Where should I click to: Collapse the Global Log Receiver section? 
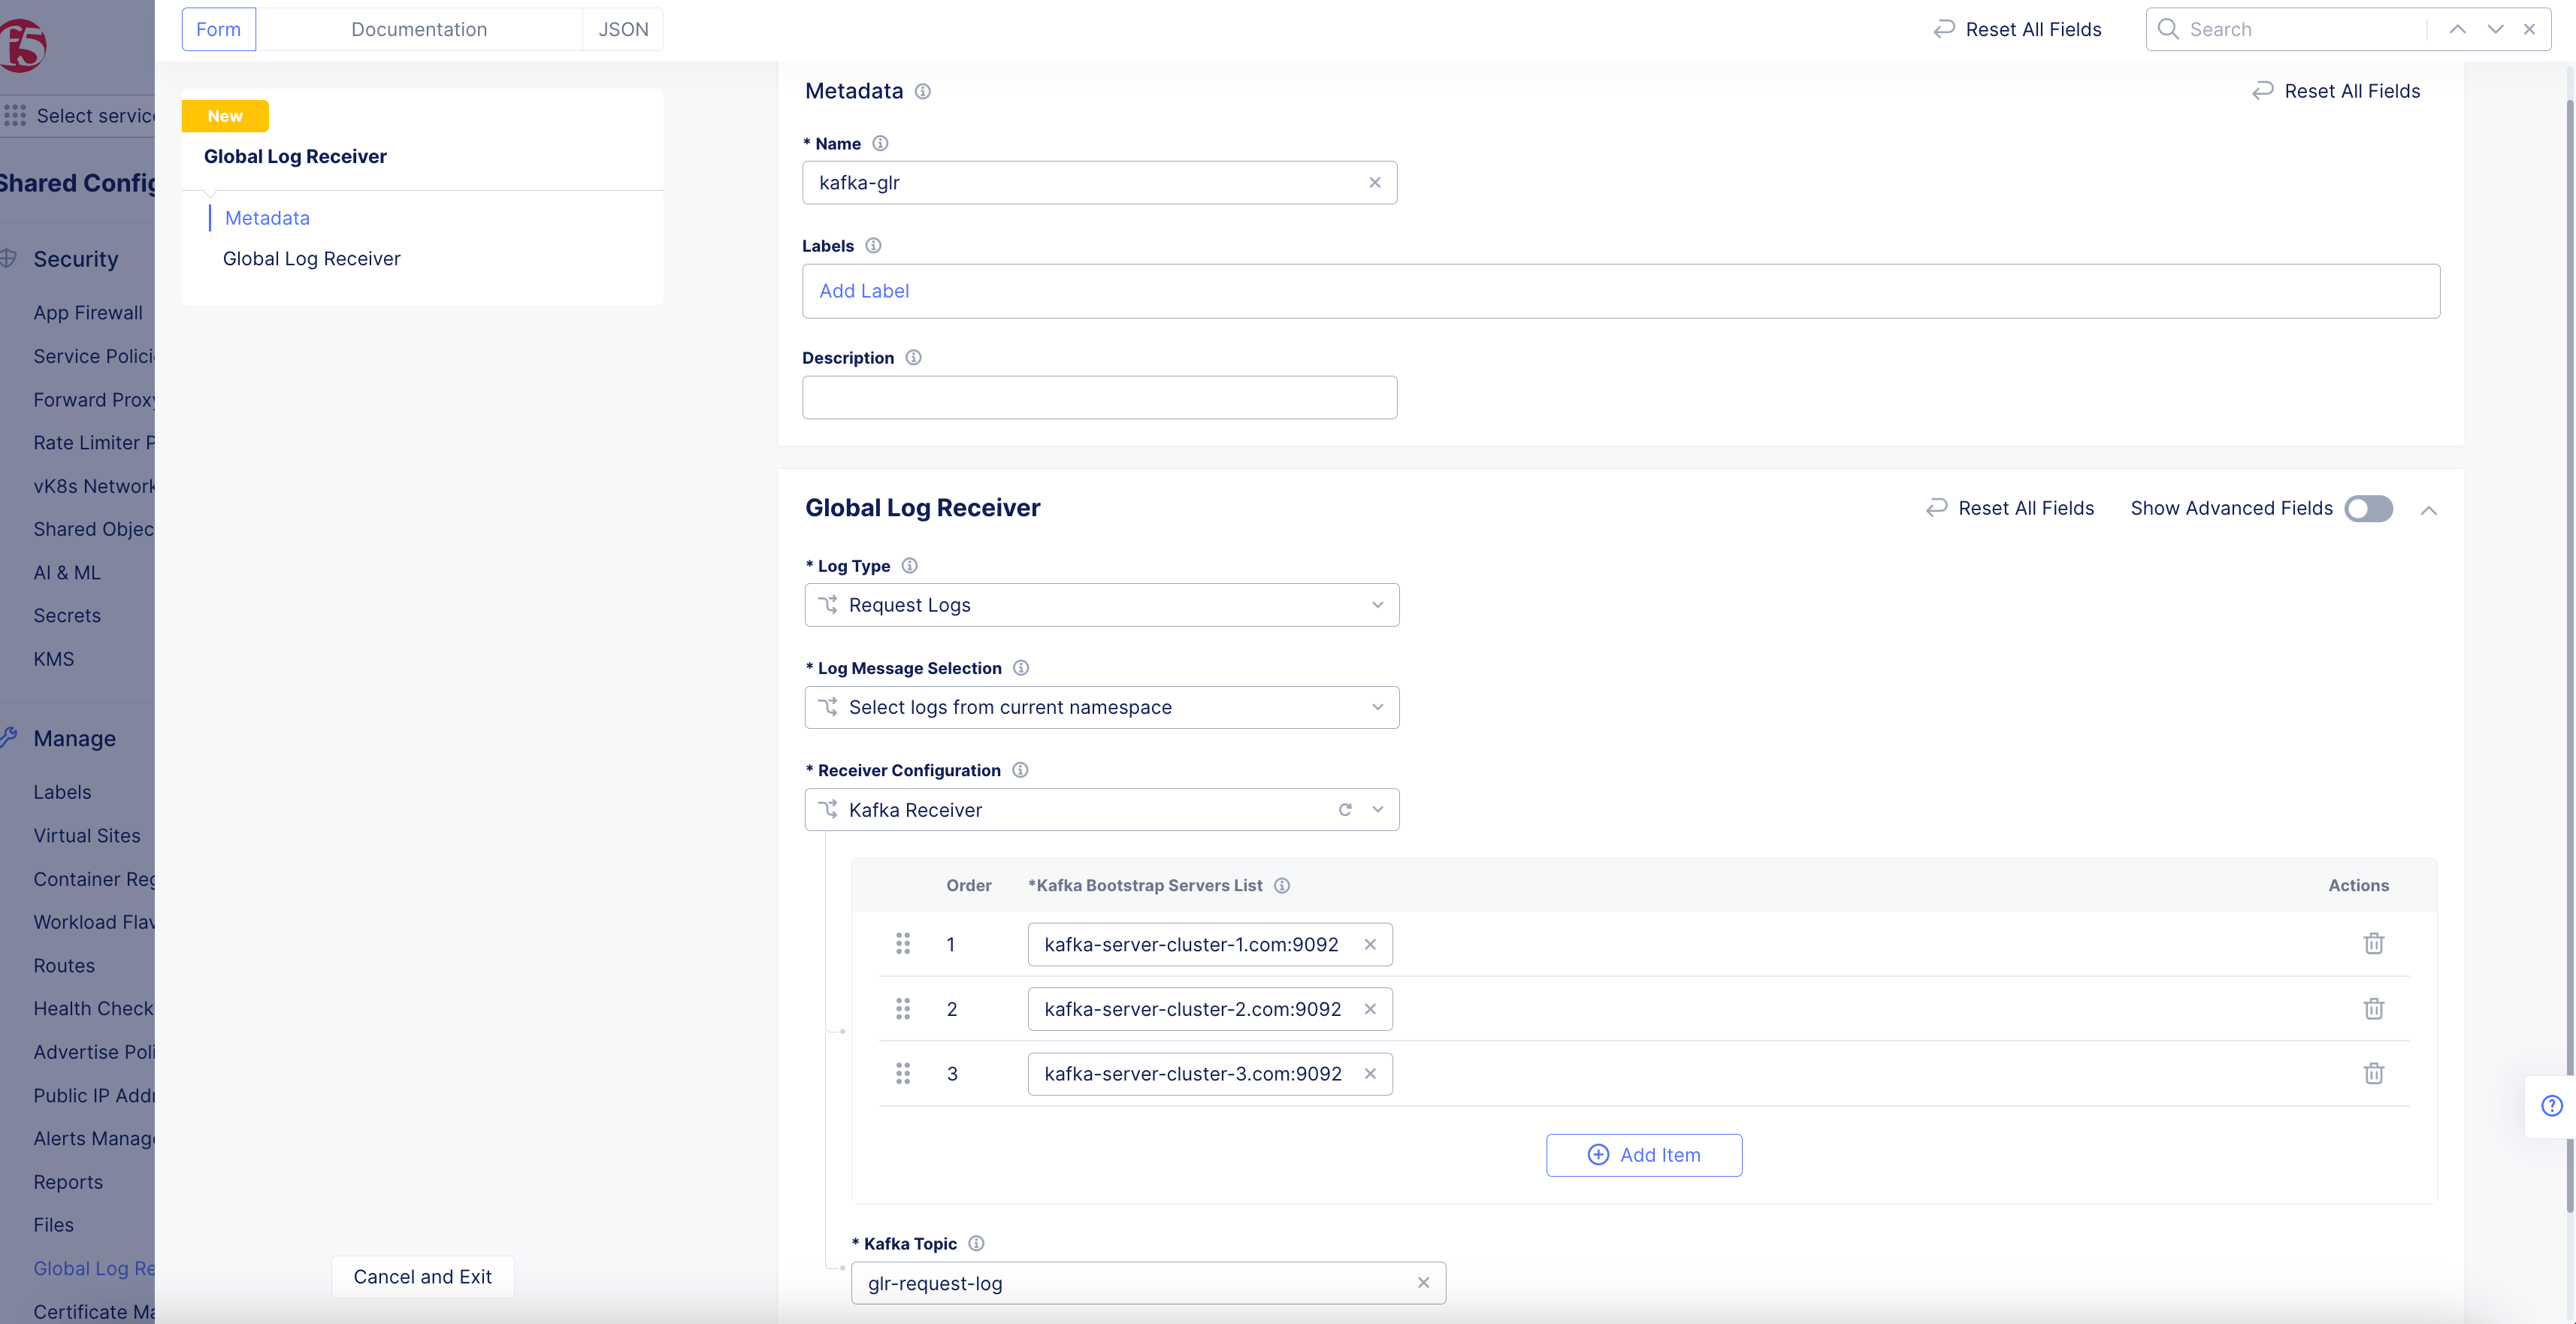(2428, 510)
